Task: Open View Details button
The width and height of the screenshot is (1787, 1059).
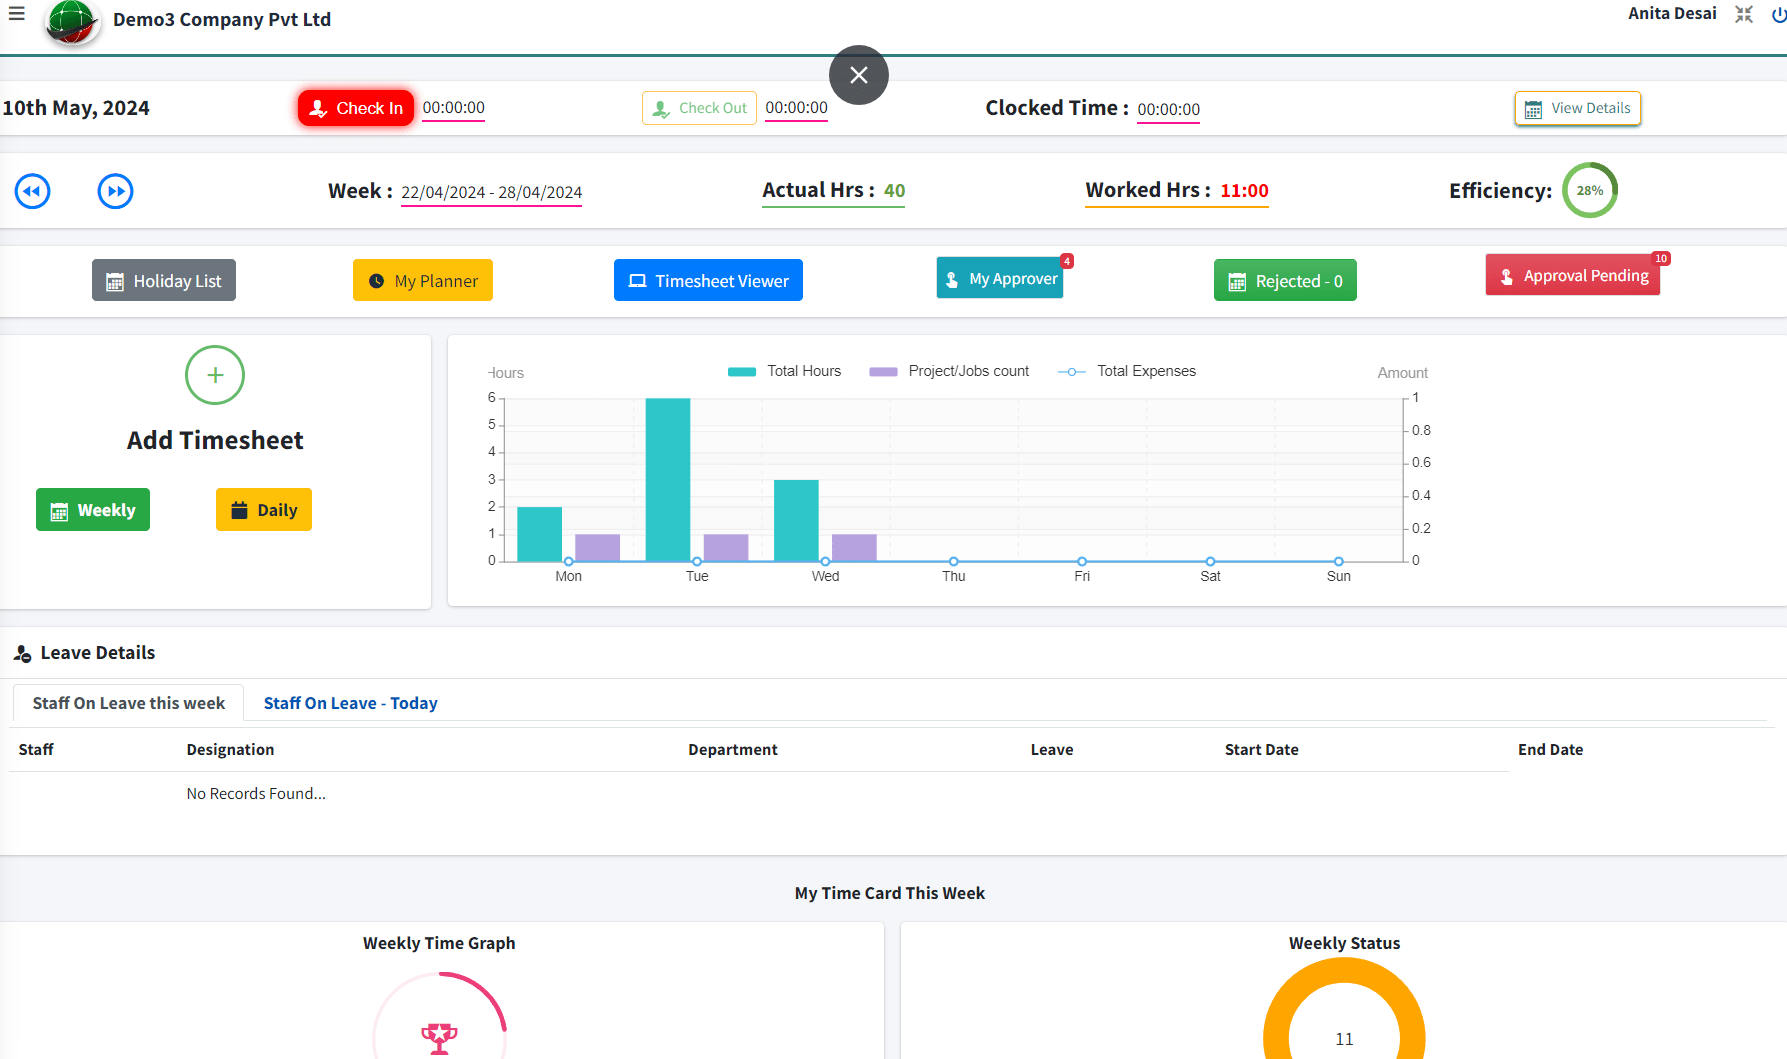Action: tap(1578, 108)
